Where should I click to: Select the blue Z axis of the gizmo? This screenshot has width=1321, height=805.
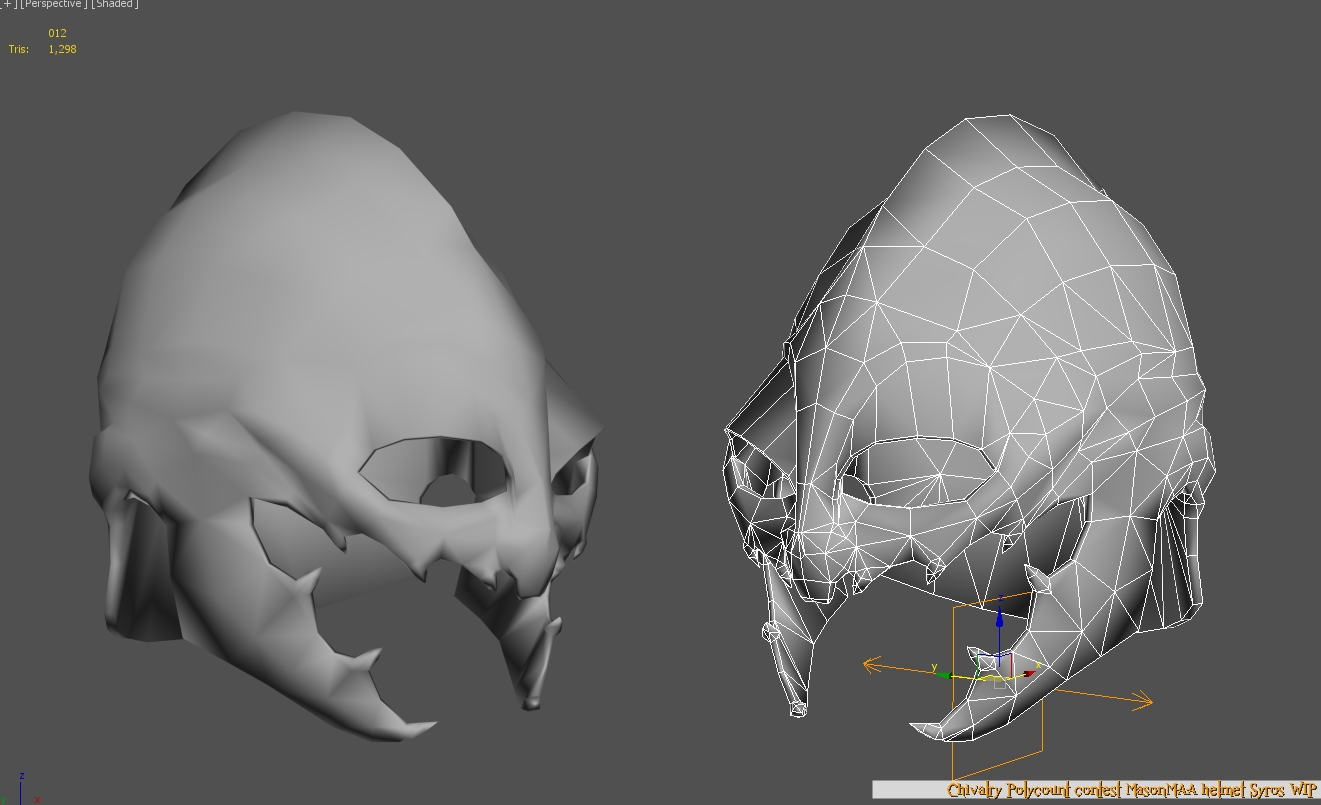coord(999,626)
